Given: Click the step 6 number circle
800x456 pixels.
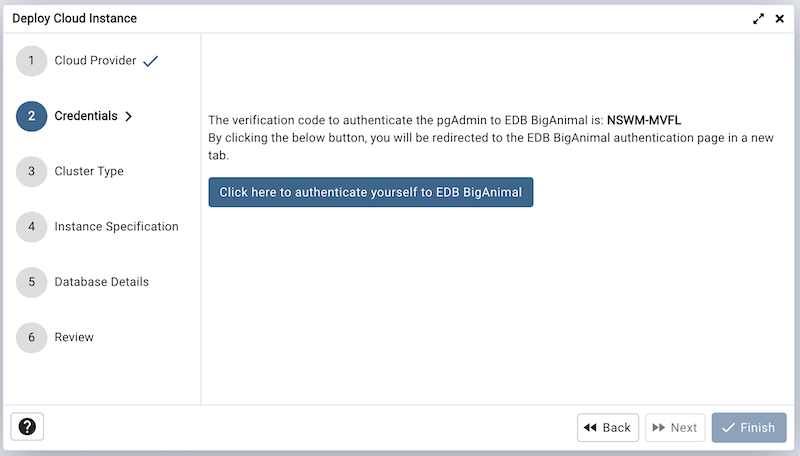Looking at the screenshot, I should (x=31, y=337).
